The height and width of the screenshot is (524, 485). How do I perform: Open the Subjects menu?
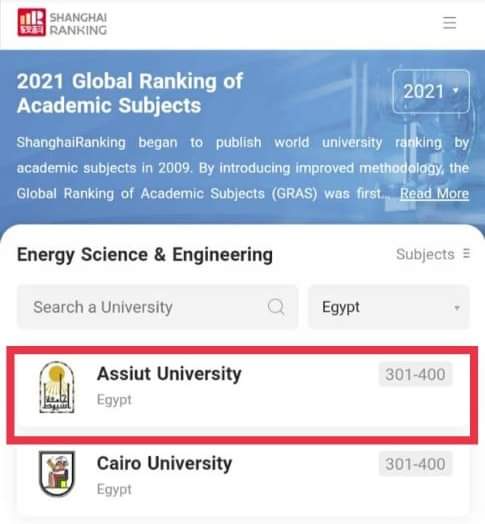tap(433, 254)
